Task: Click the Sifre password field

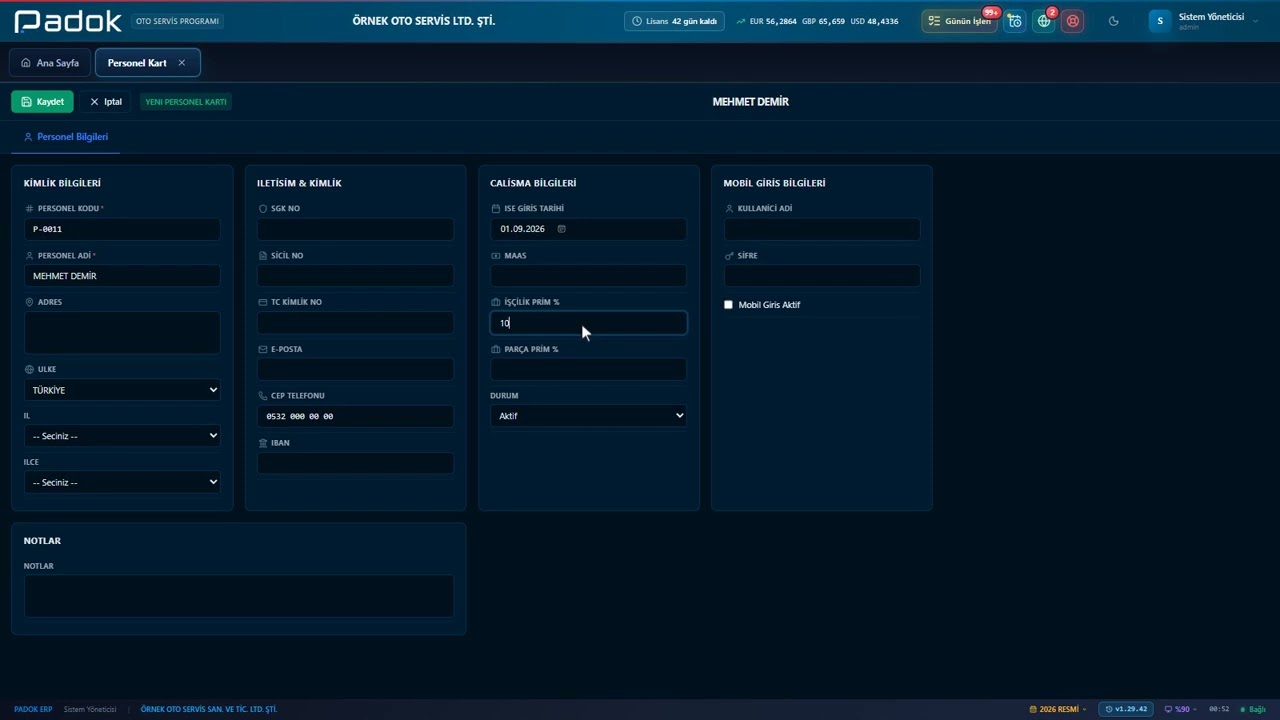Action: click(822, 276)
